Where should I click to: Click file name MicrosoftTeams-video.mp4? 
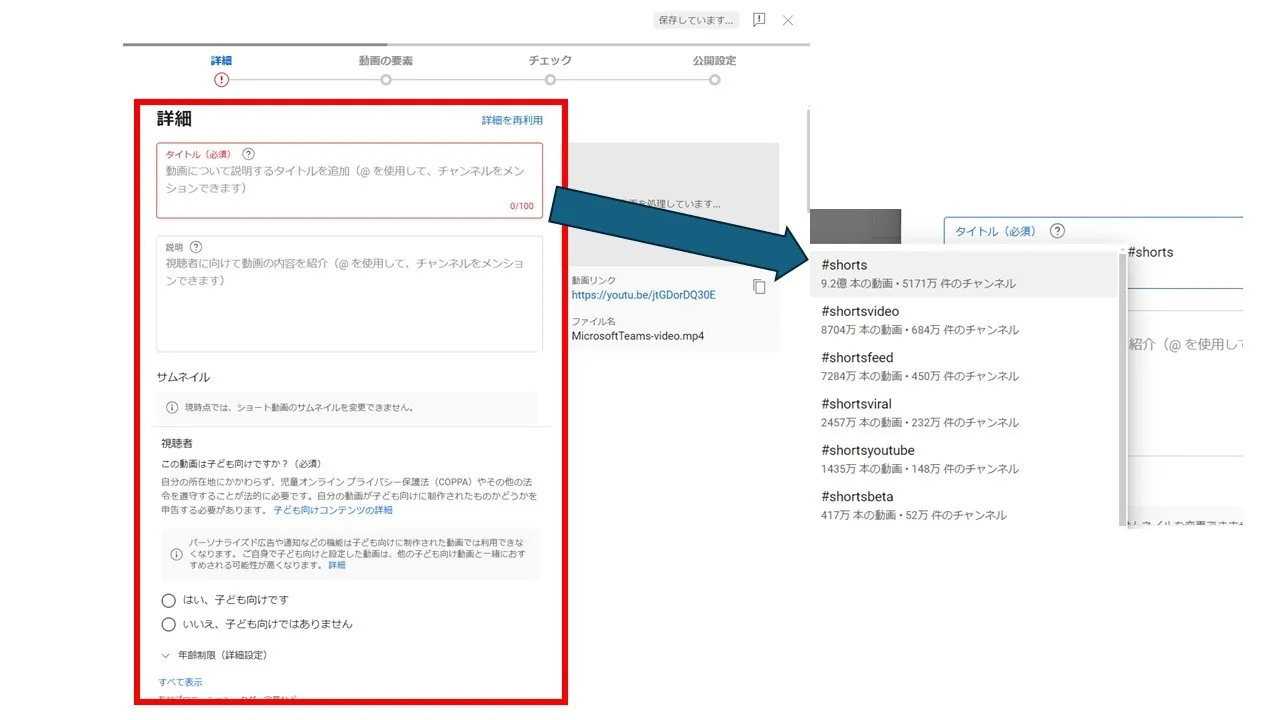pyautogui.click(x=637, y=336)
